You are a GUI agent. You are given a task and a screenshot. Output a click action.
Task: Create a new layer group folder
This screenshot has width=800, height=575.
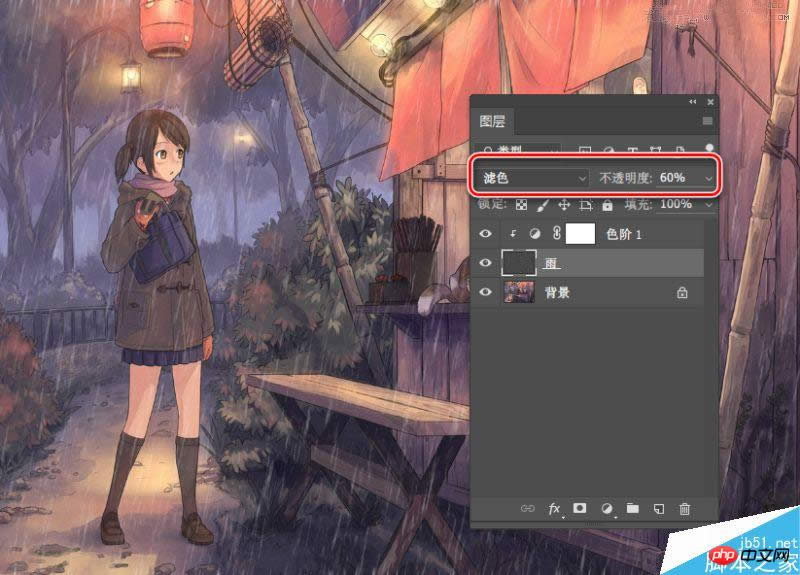pyautogui.click(x=632, y=509)
